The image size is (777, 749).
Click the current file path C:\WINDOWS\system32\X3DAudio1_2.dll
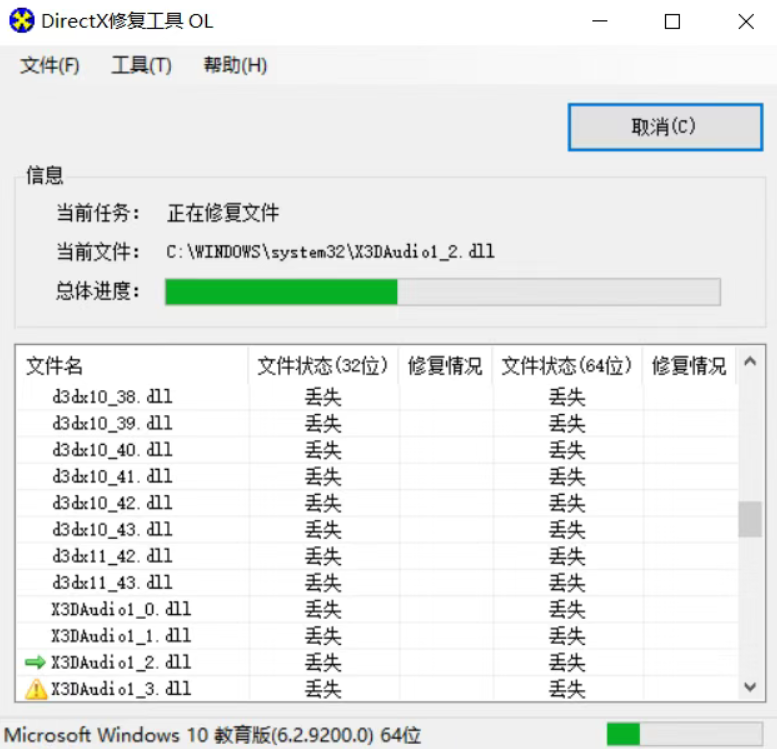tap(330, 252)
